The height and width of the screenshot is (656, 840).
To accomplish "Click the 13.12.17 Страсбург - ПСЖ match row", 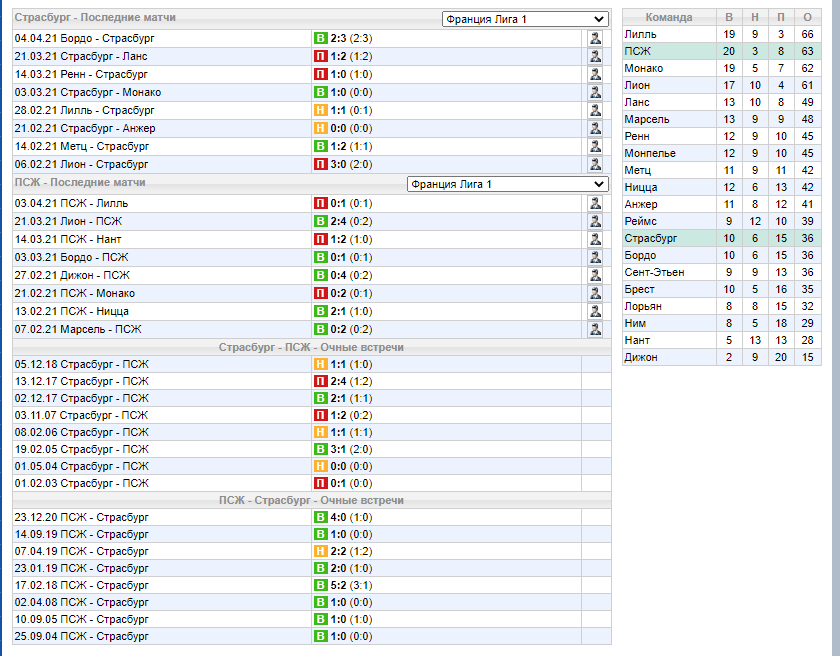I will click(x=312, y=381).
